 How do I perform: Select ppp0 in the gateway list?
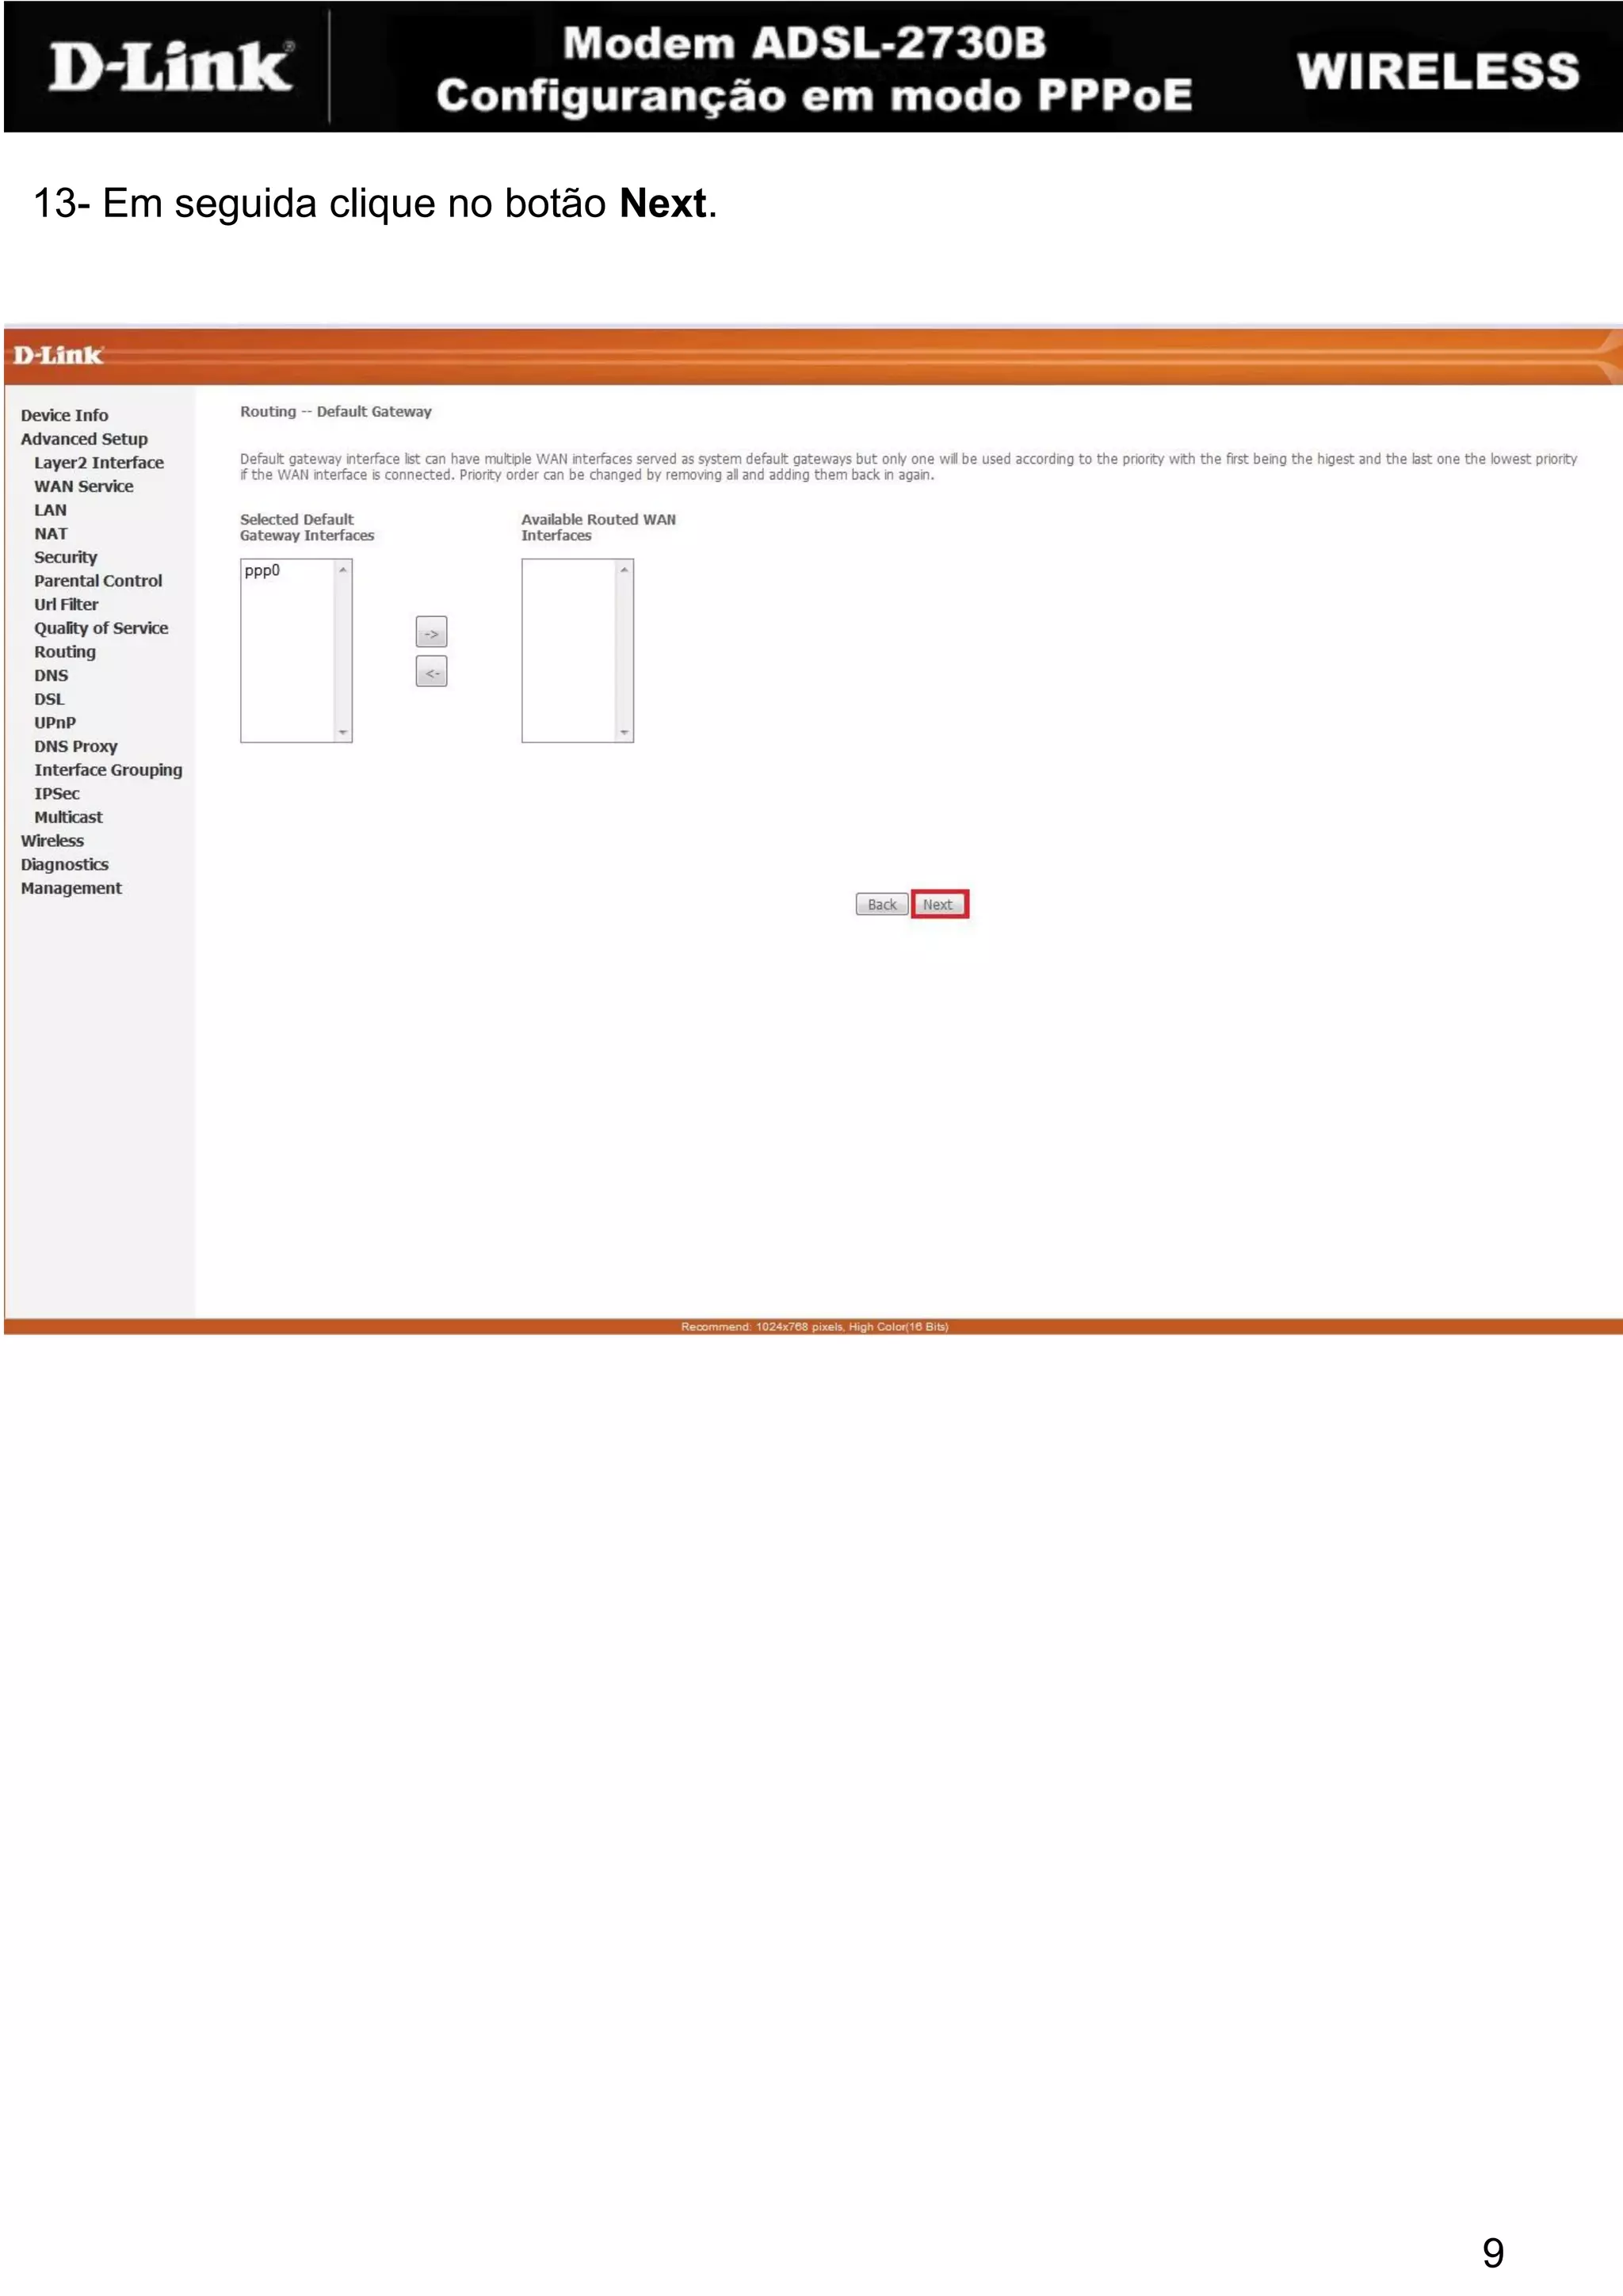(x=263, y=571)
